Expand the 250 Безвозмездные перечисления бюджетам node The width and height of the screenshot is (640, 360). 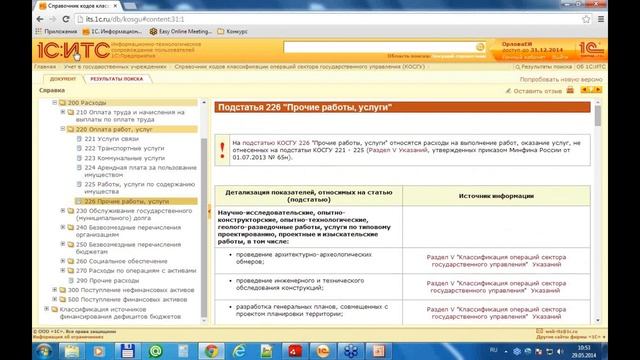63,244
